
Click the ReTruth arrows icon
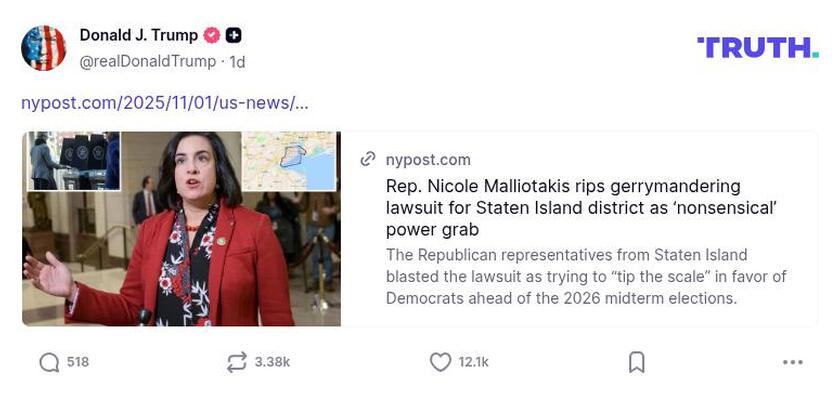tap(236, 362)
